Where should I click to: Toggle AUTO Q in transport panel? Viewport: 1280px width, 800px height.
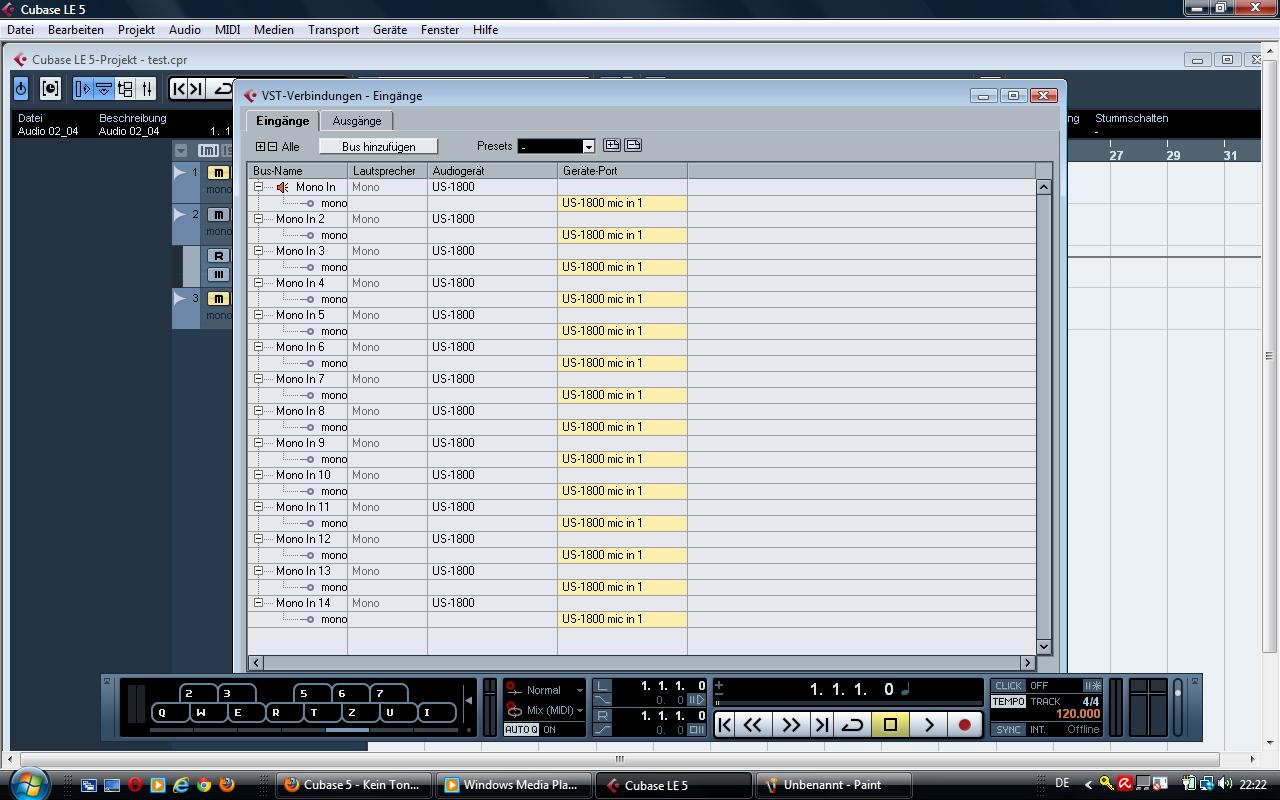(521, 730)
